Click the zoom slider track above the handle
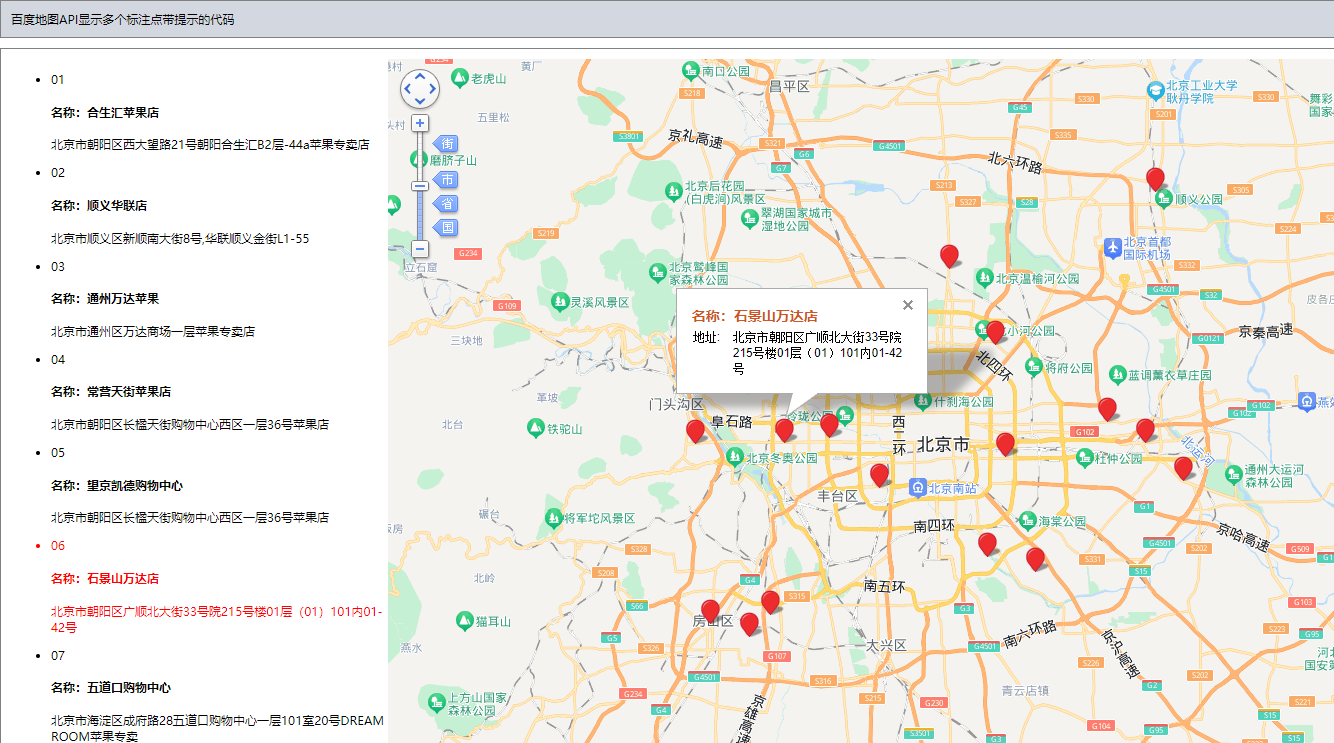 coord(420,155)
